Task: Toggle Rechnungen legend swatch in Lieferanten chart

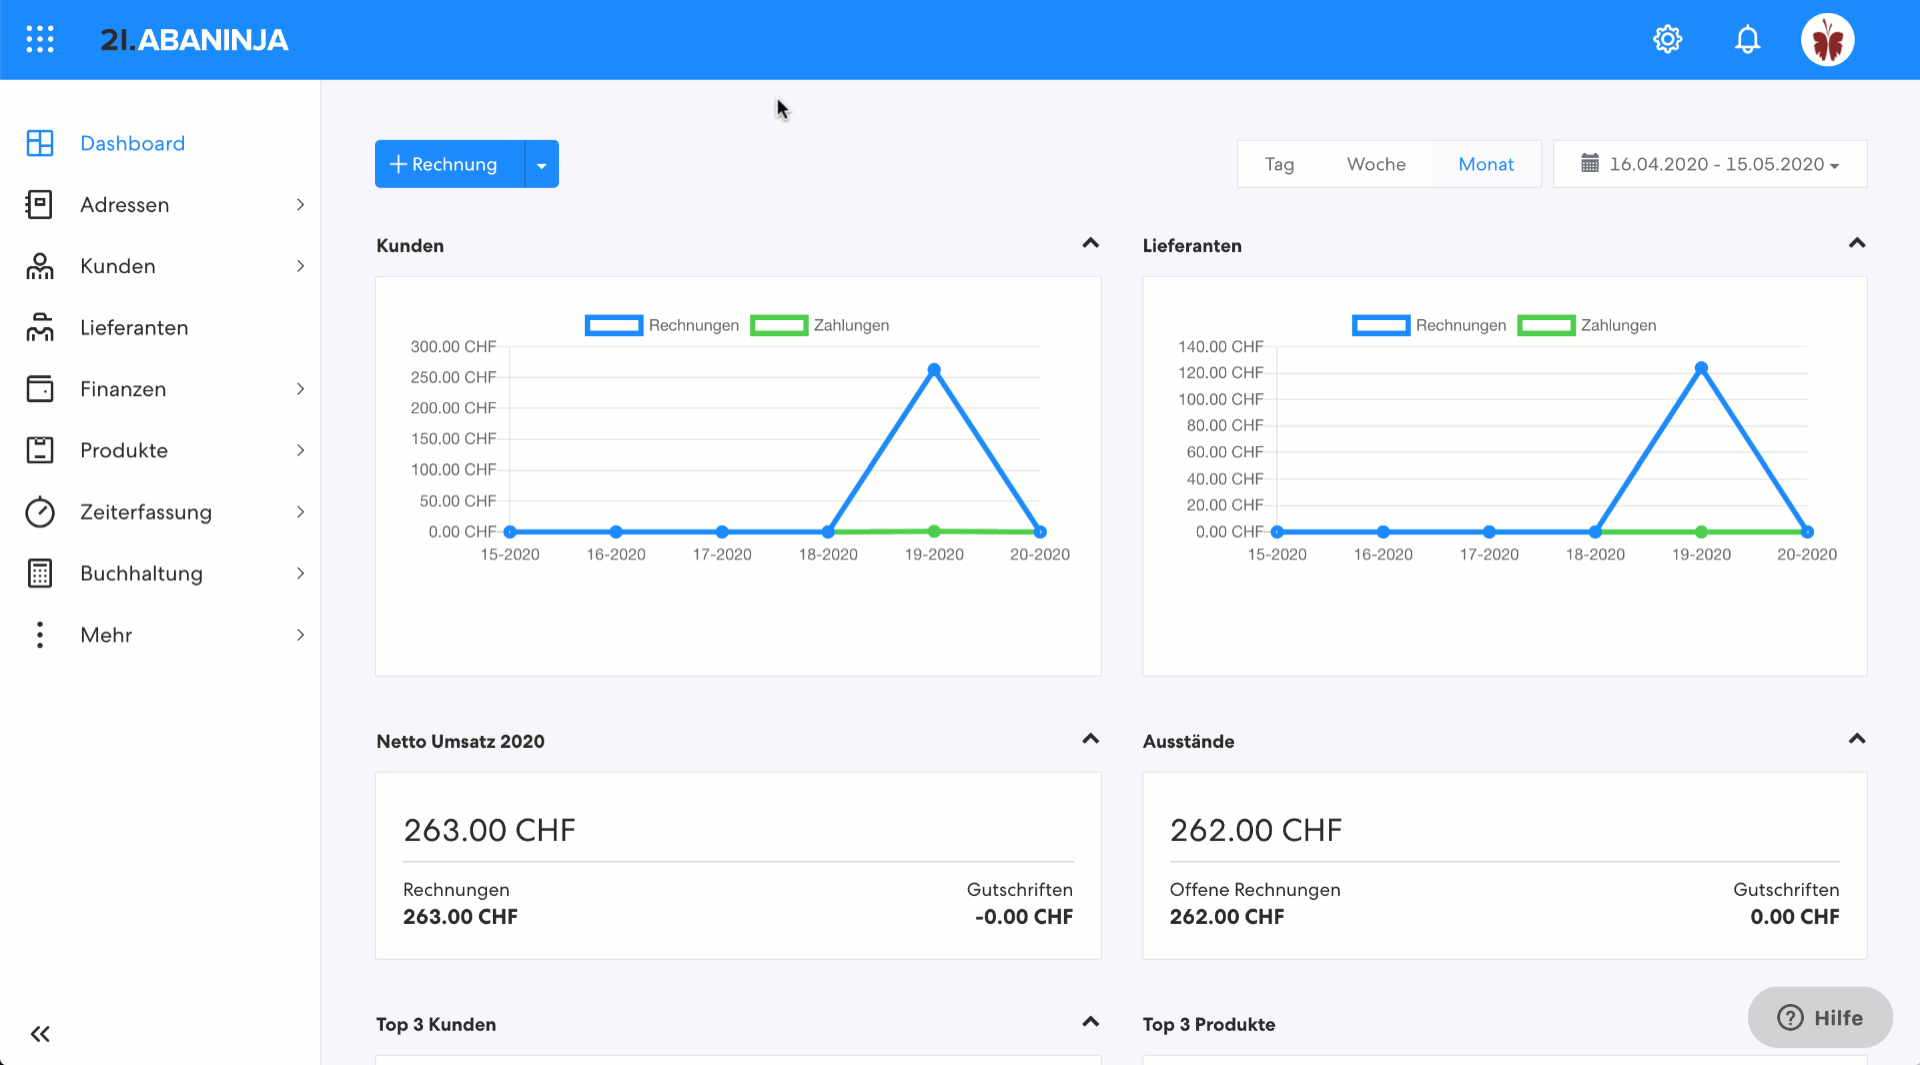Action: [x=1380, y=325]
